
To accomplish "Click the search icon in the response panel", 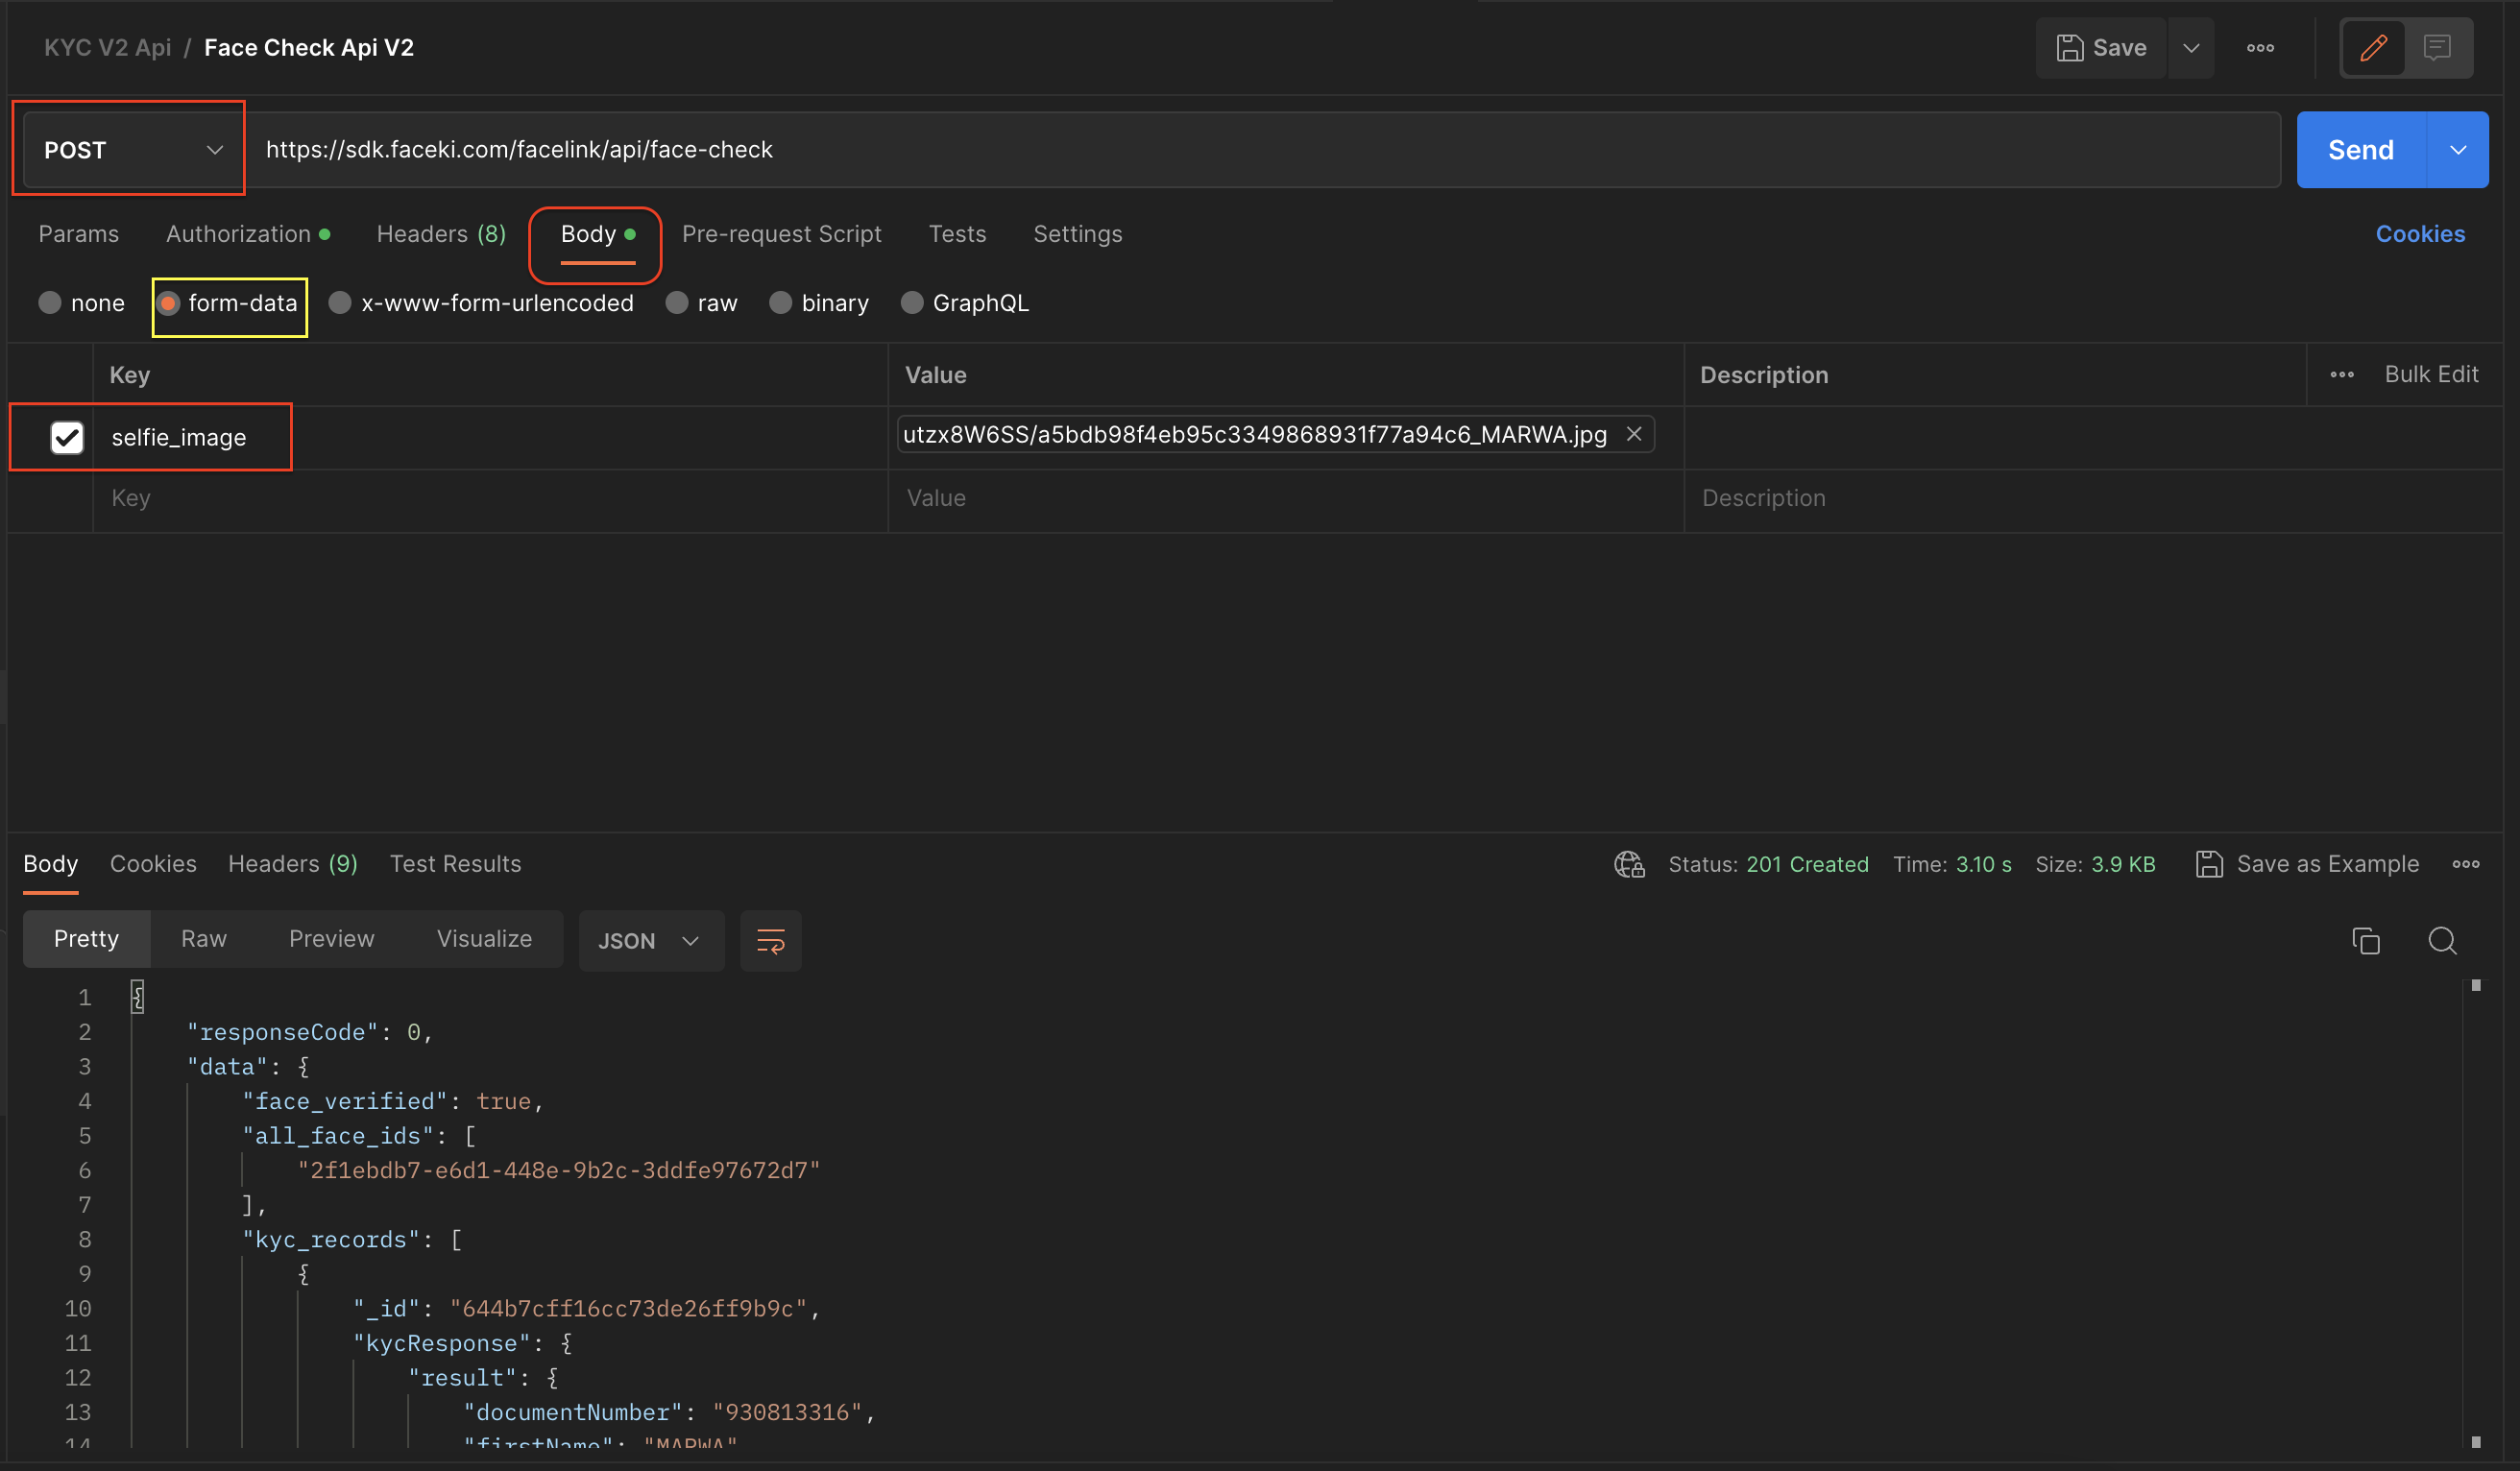I will click(x=2442, y=941).
